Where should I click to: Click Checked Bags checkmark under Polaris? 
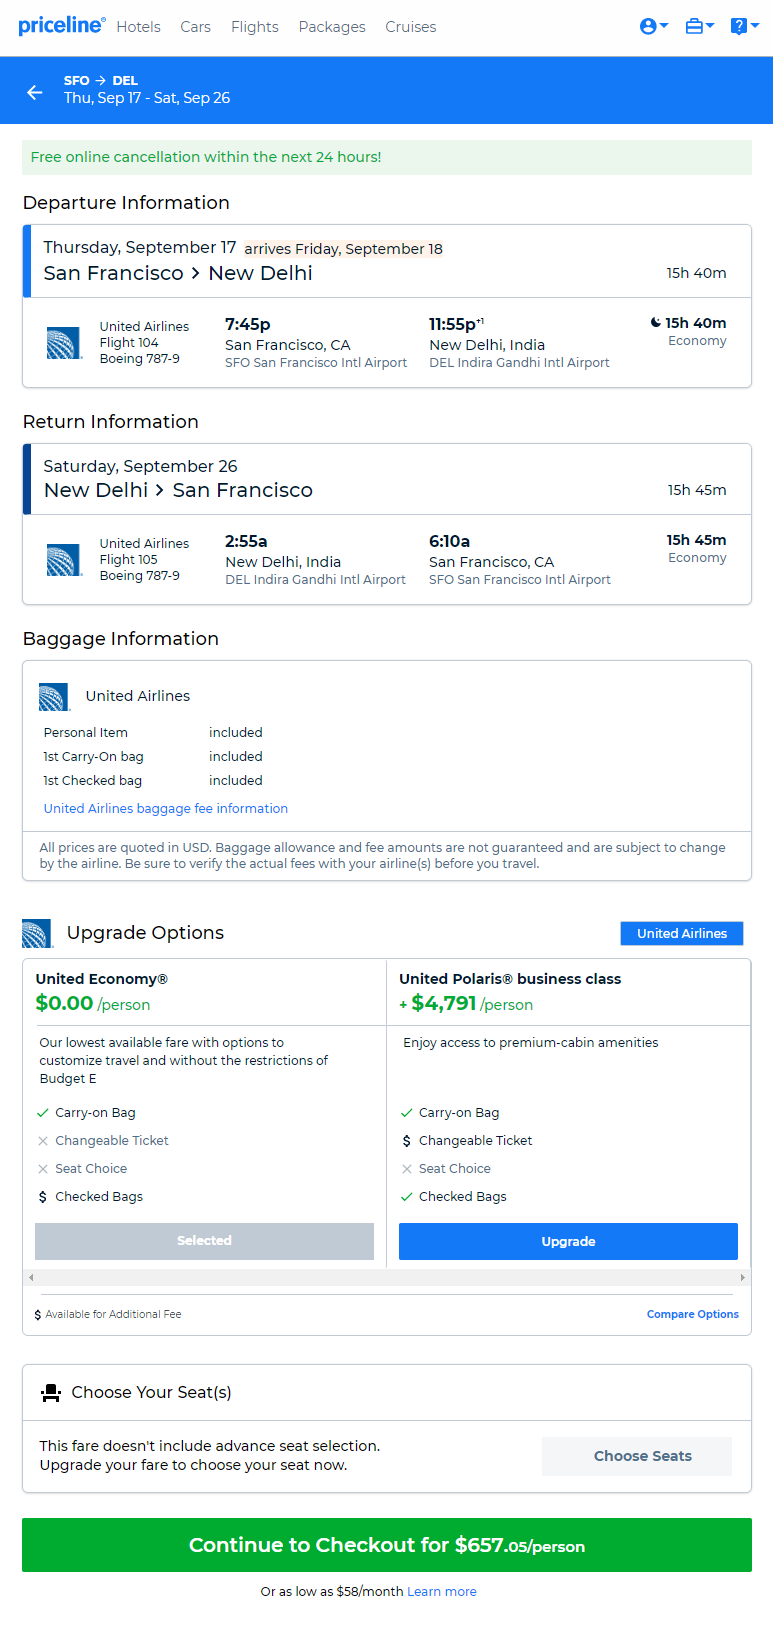click(407, 1196)
